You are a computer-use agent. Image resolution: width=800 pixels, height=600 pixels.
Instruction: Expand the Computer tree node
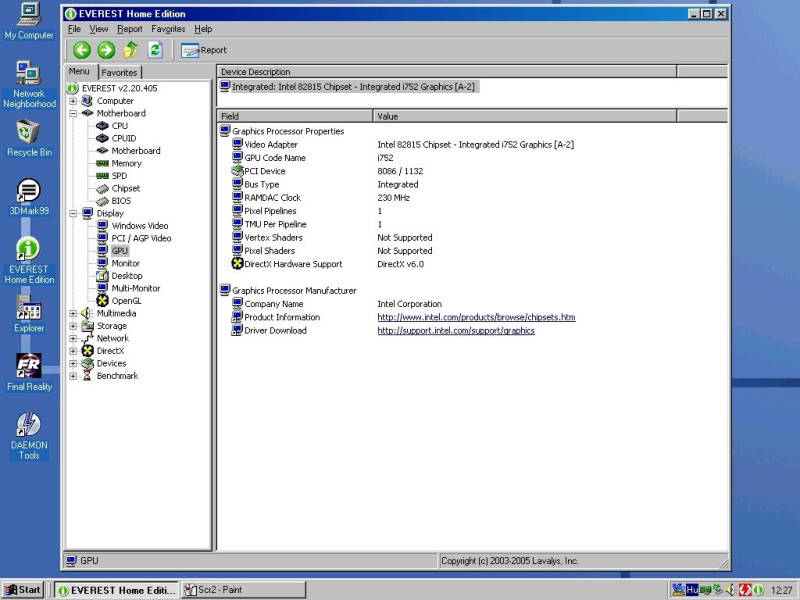(73, 101)
